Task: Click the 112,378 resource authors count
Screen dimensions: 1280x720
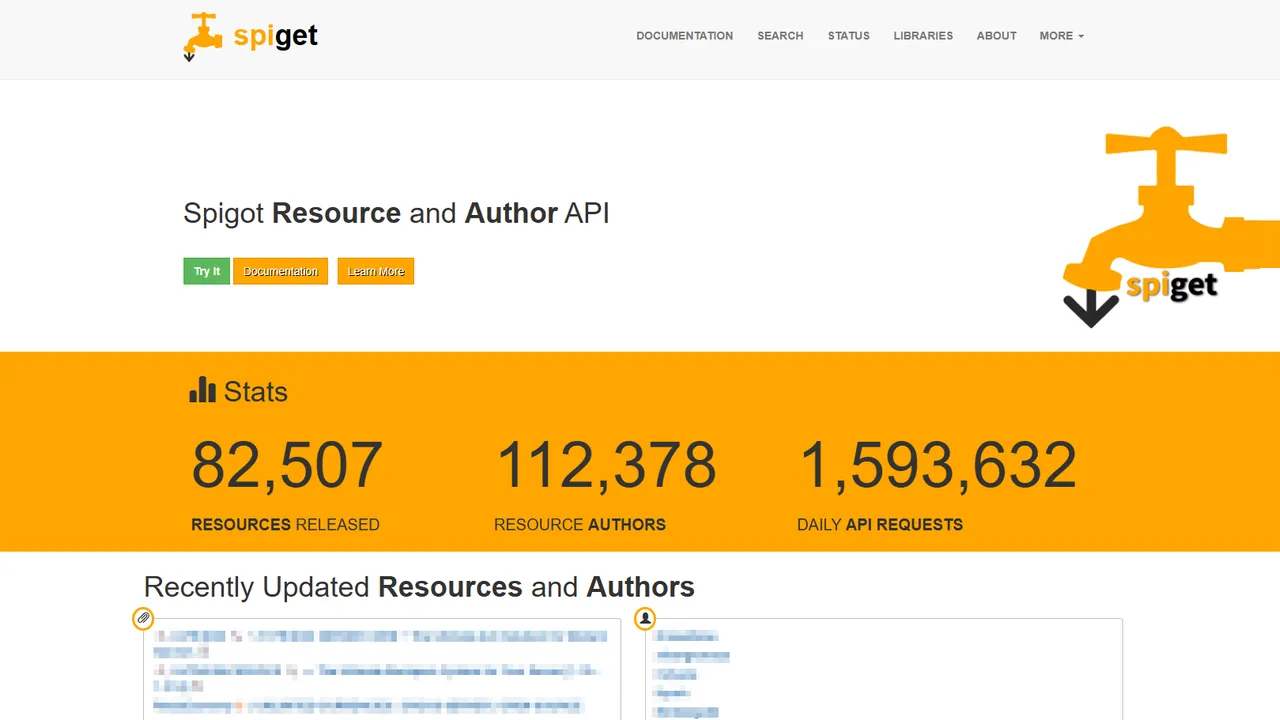Action: pos(606,466)
